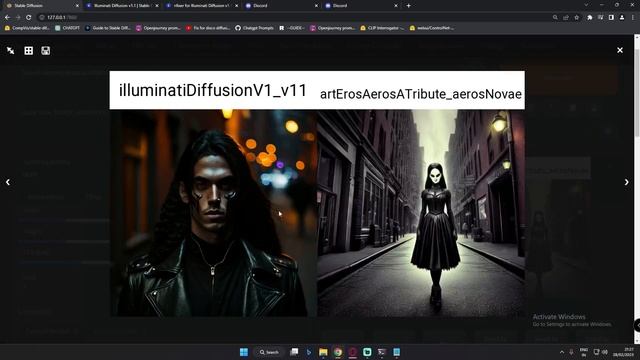Open File Explorer from the taskbar
The image size is (640, 360).
(x=323, y=352)
